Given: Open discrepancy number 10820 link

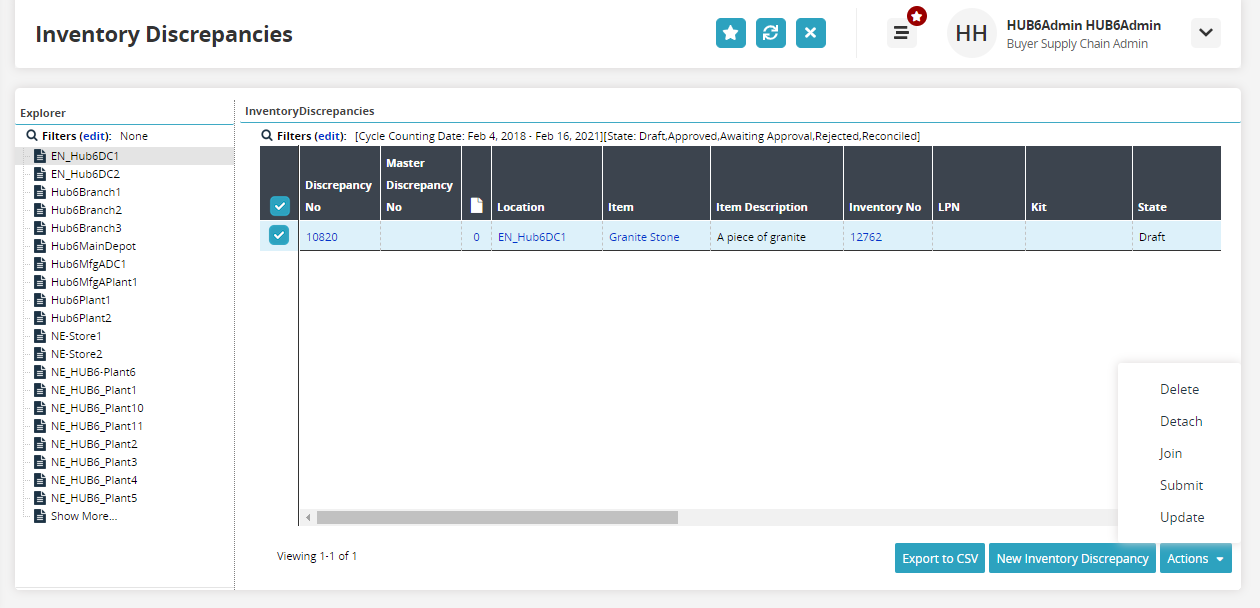Looking at the screenshot, I should point(322,237).
